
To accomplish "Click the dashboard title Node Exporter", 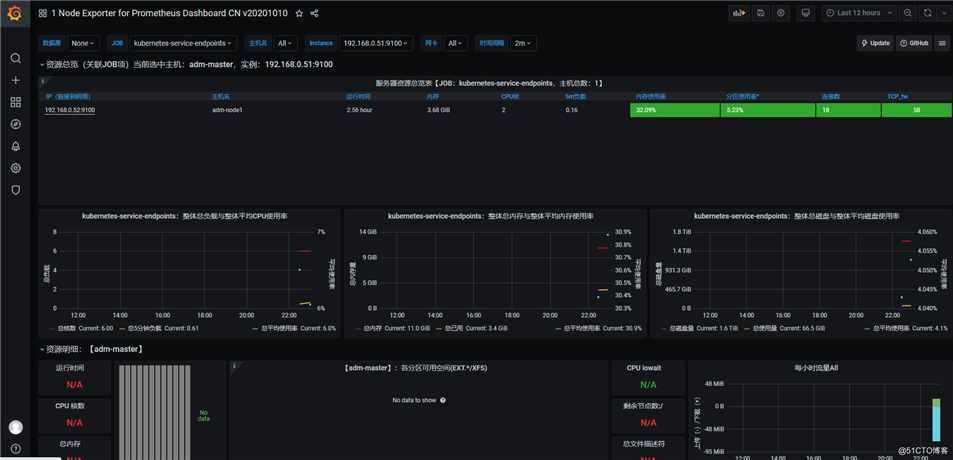I will click(171, 13).
